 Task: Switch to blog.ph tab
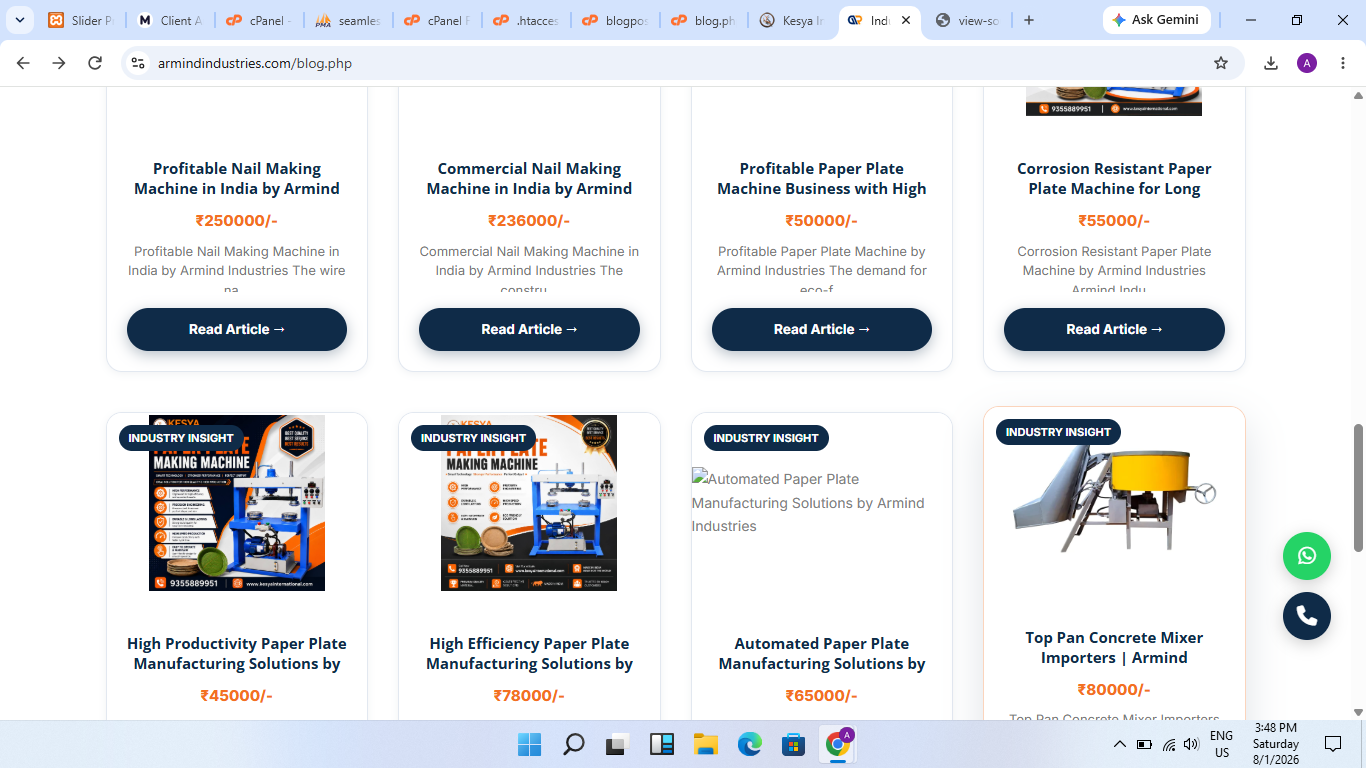(704, 20)
